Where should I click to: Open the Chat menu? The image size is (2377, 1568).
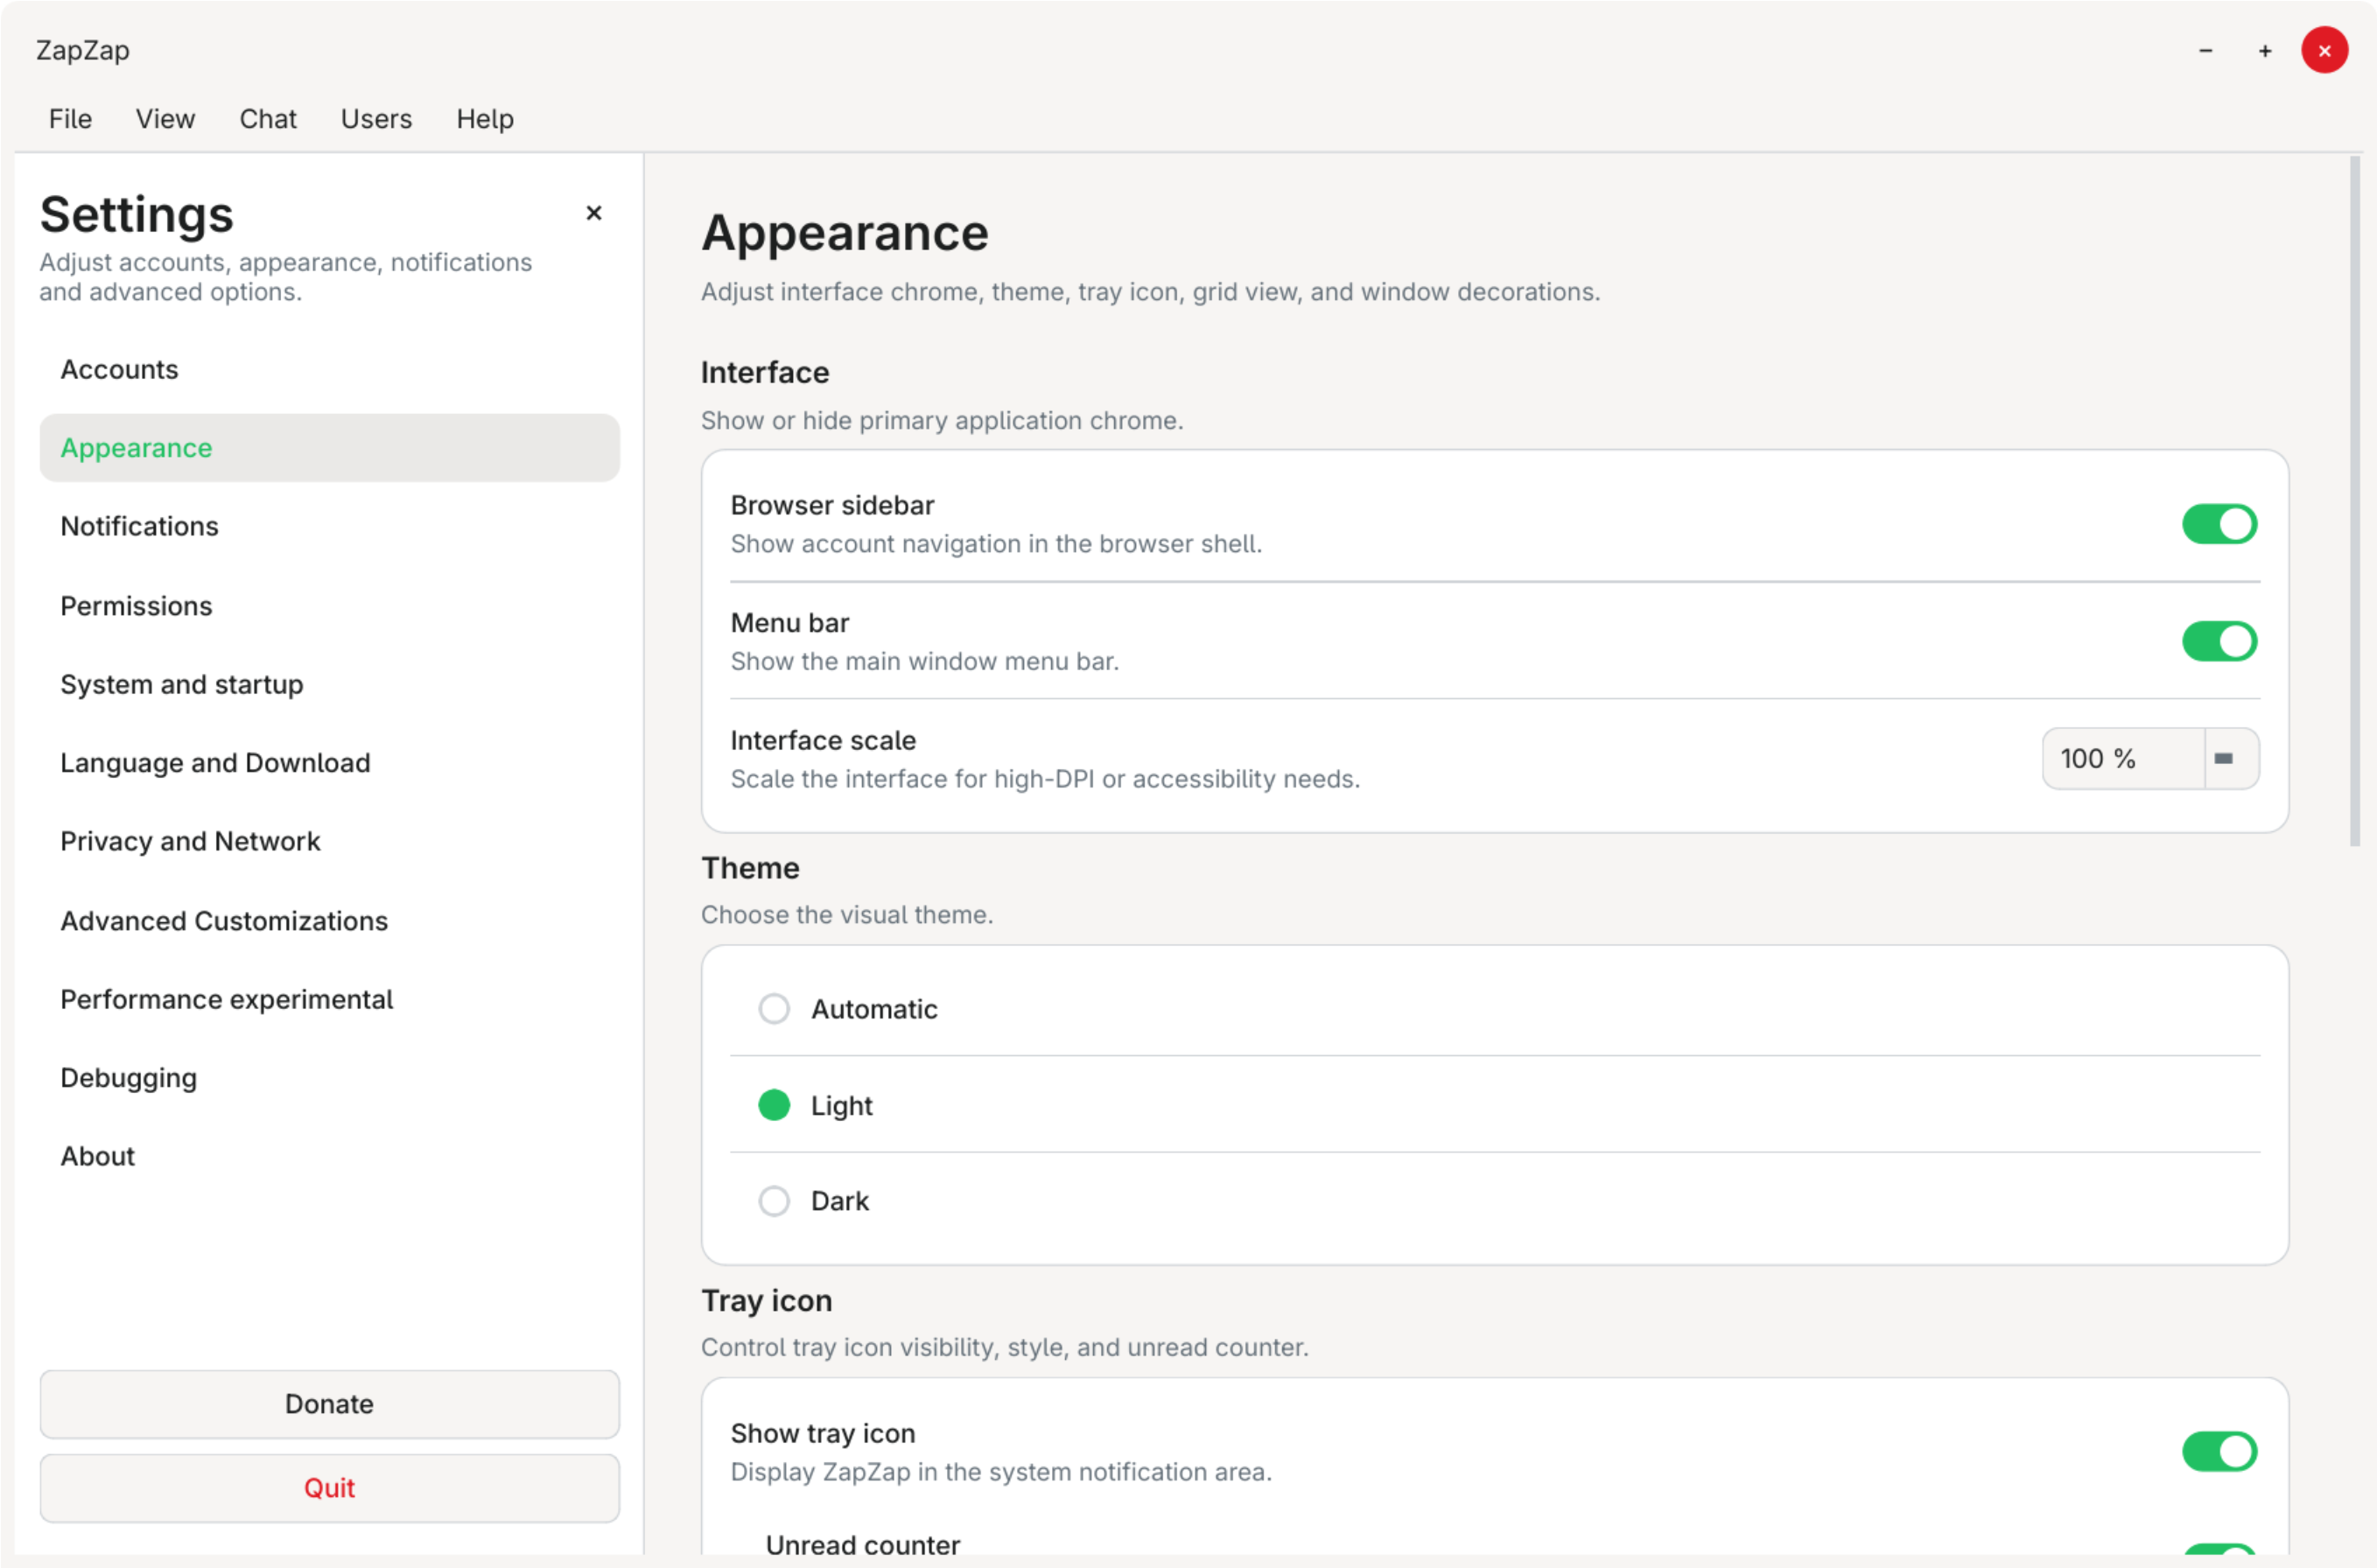click(268, 119)
